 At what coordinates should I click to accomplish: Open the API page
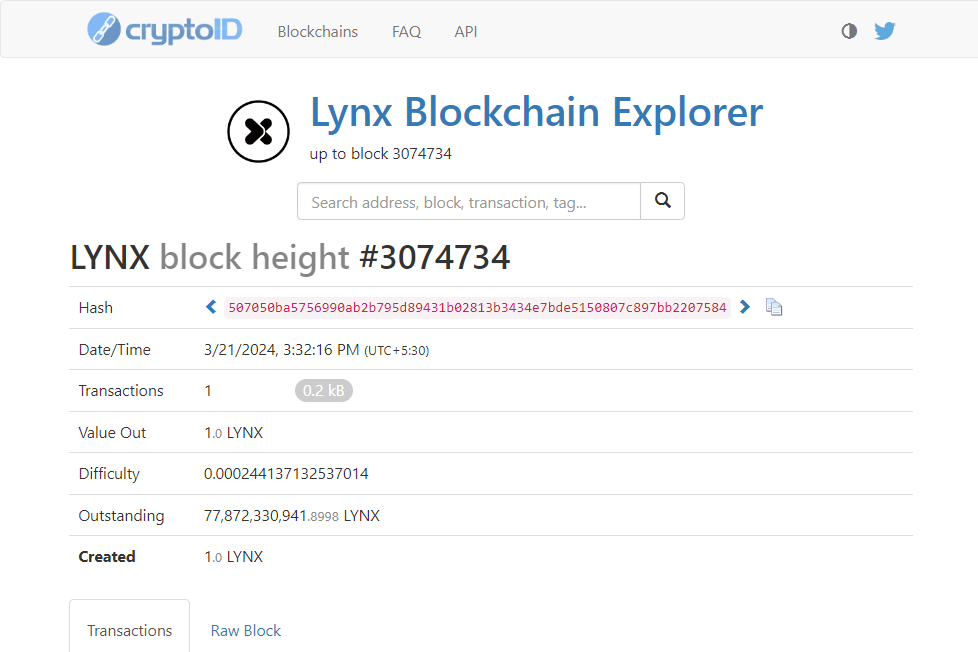click(466, 32)
